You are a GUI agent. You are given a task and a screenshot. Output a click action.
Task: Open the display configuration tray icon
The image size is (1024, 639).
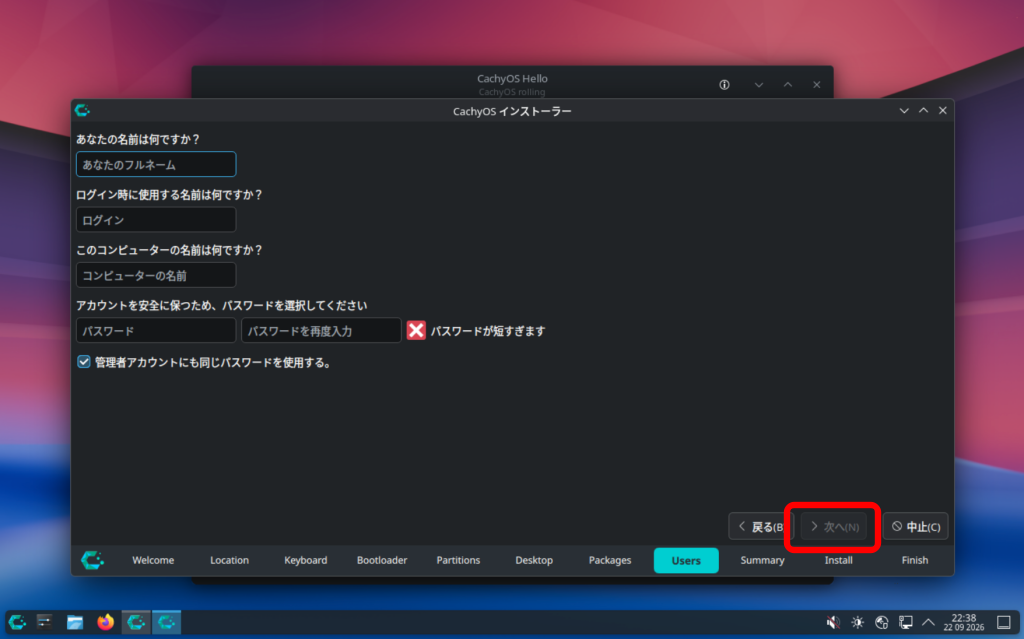906,623
